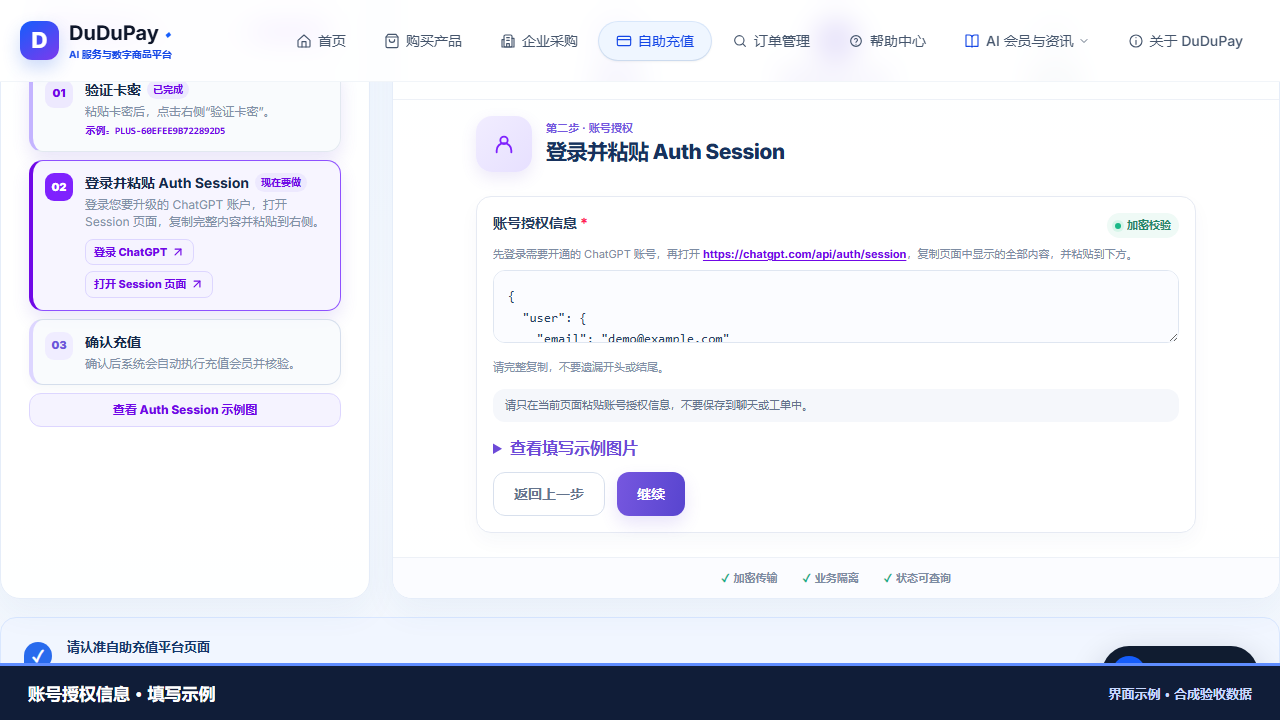Image resolution: width=1280 pixels, height=720 pixels.
Task: Click the DuDuPay D logo icon
Action: point(40,40)
